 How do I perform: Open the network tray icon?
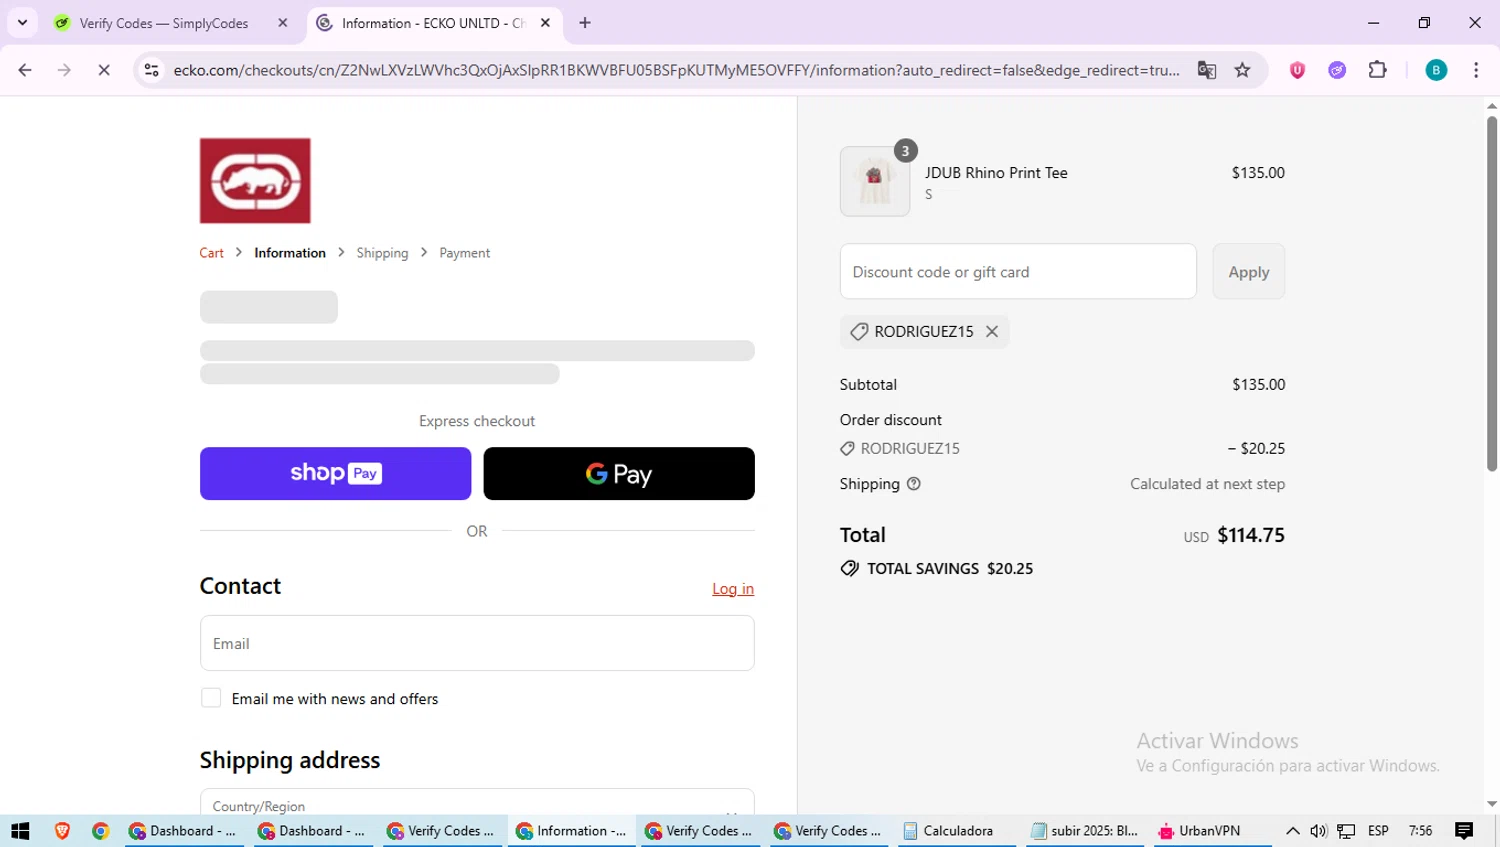(x=1347, y=831)
